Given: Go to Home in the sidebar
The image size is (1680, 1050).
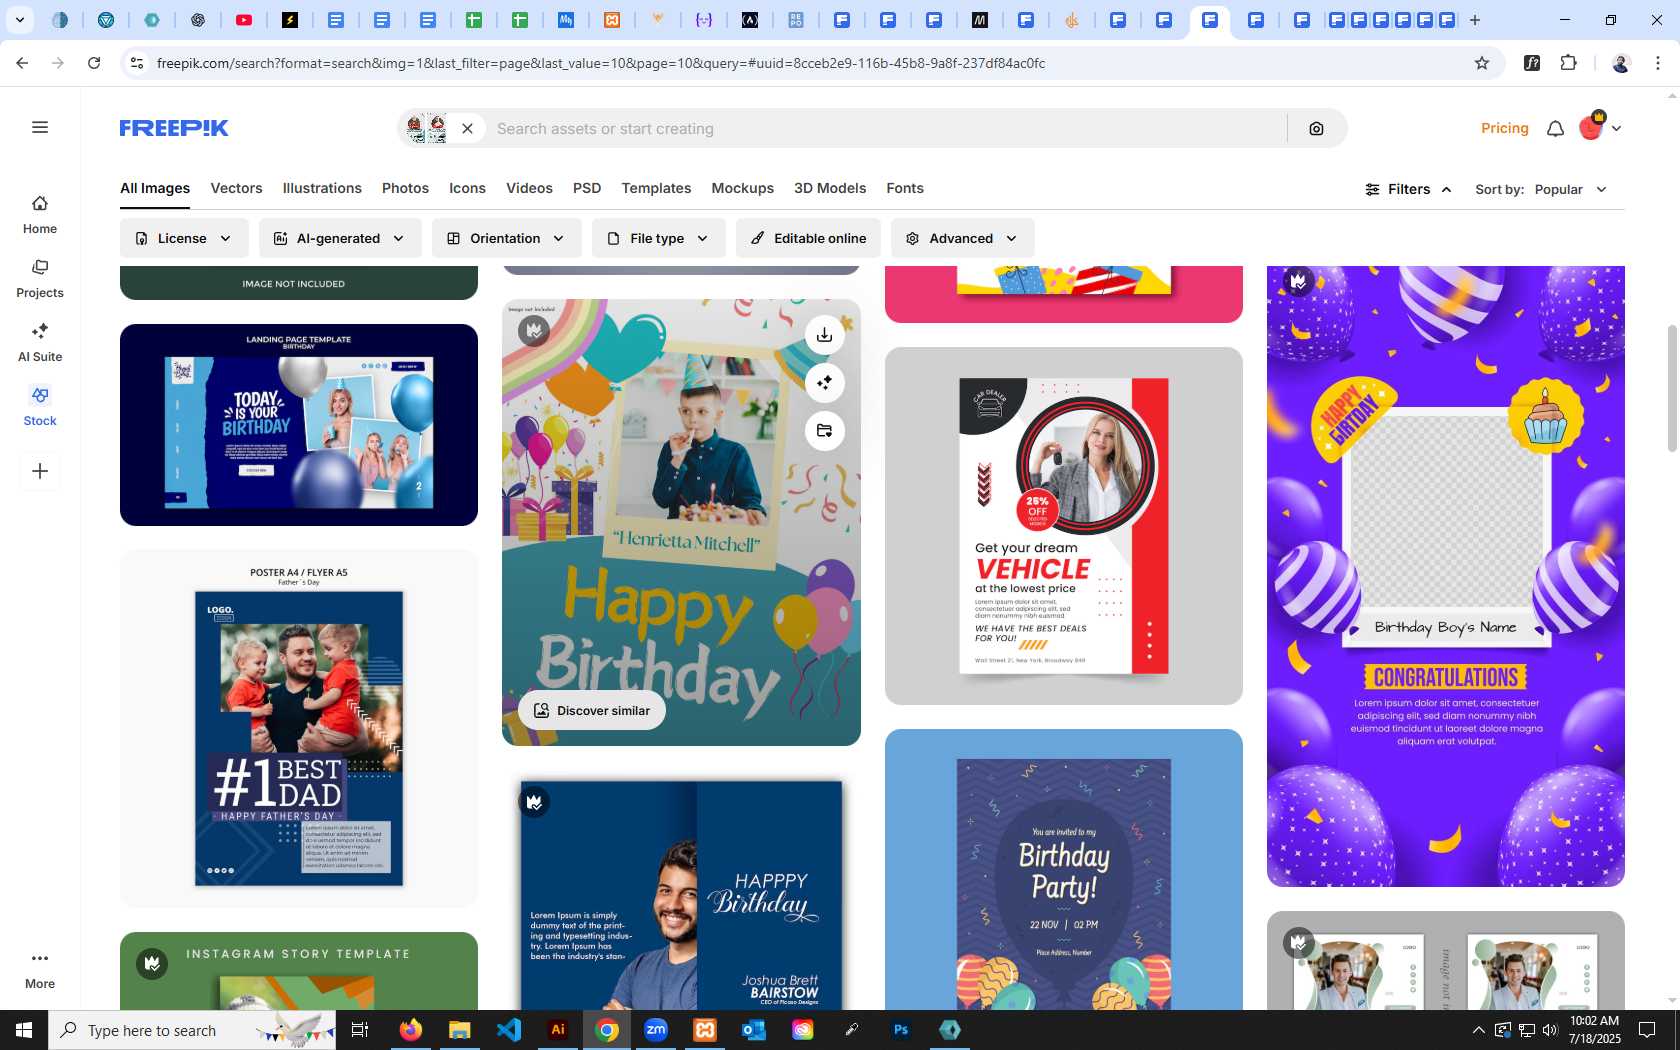Looking at the screenshot, I should (40, 215).
